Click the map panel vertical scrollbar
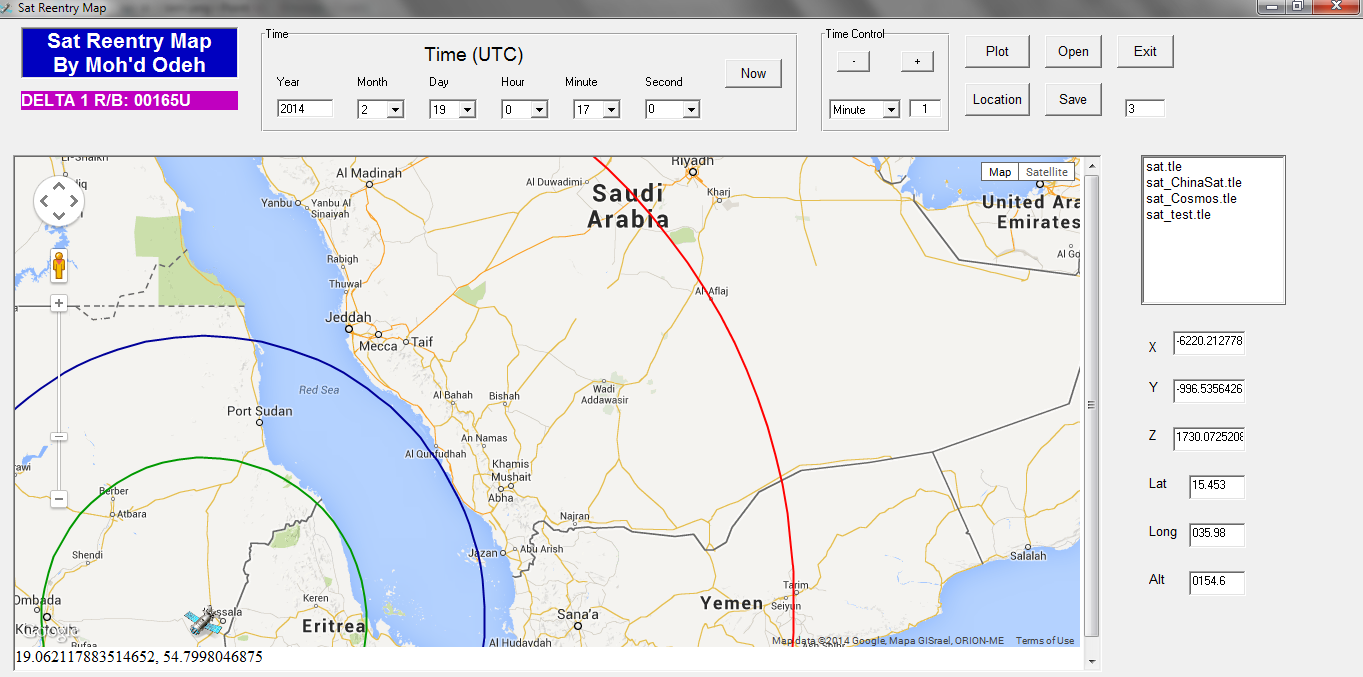 pos(1092,405)
